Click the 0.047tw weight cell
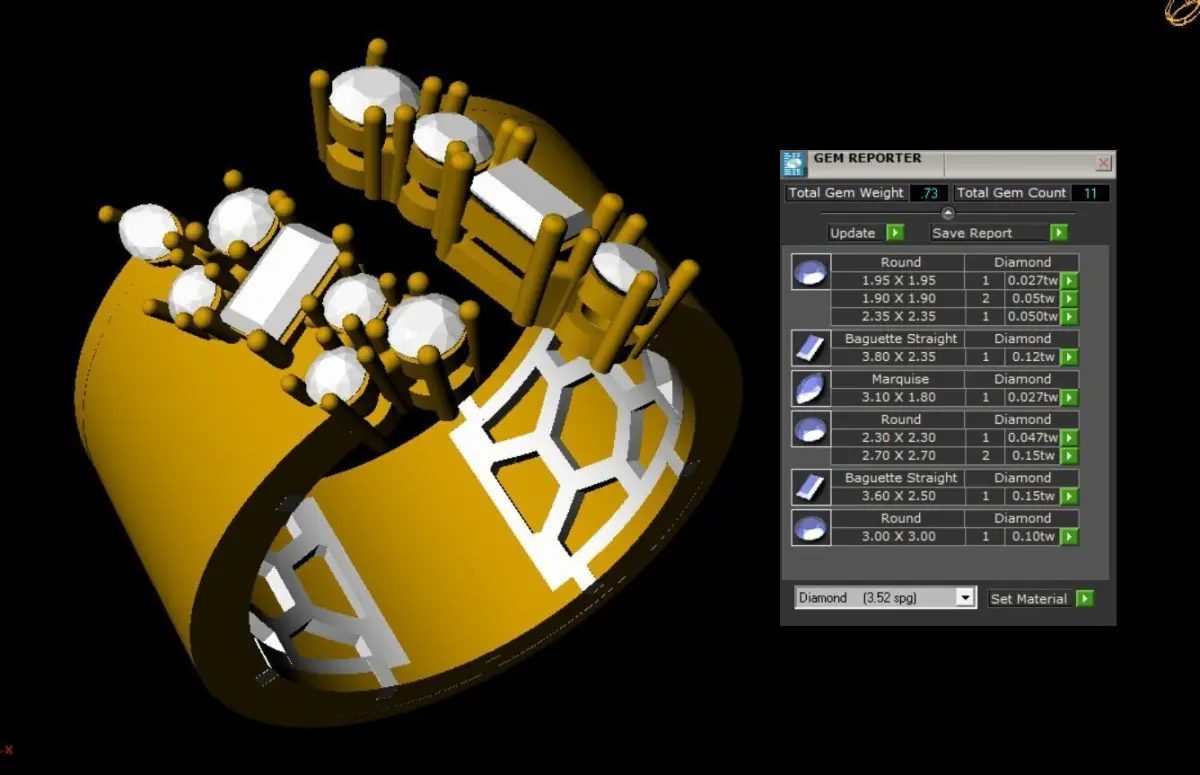The image size is (1200, 775). click(x=1032, y=438)
